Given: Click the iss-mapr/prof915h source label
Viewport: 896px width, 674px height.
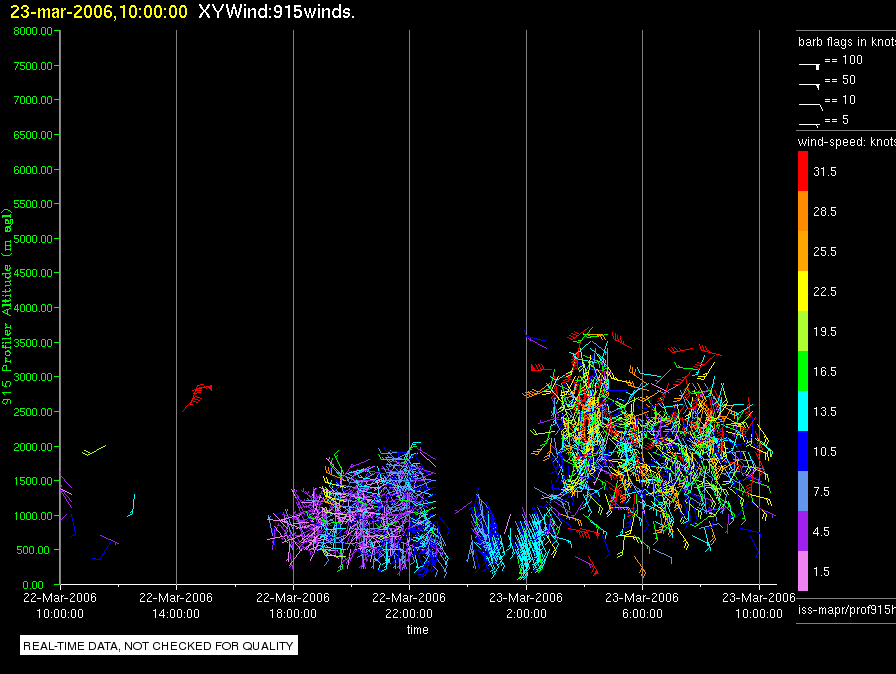Looking at the screenshot, I should [x=847, y=609].
